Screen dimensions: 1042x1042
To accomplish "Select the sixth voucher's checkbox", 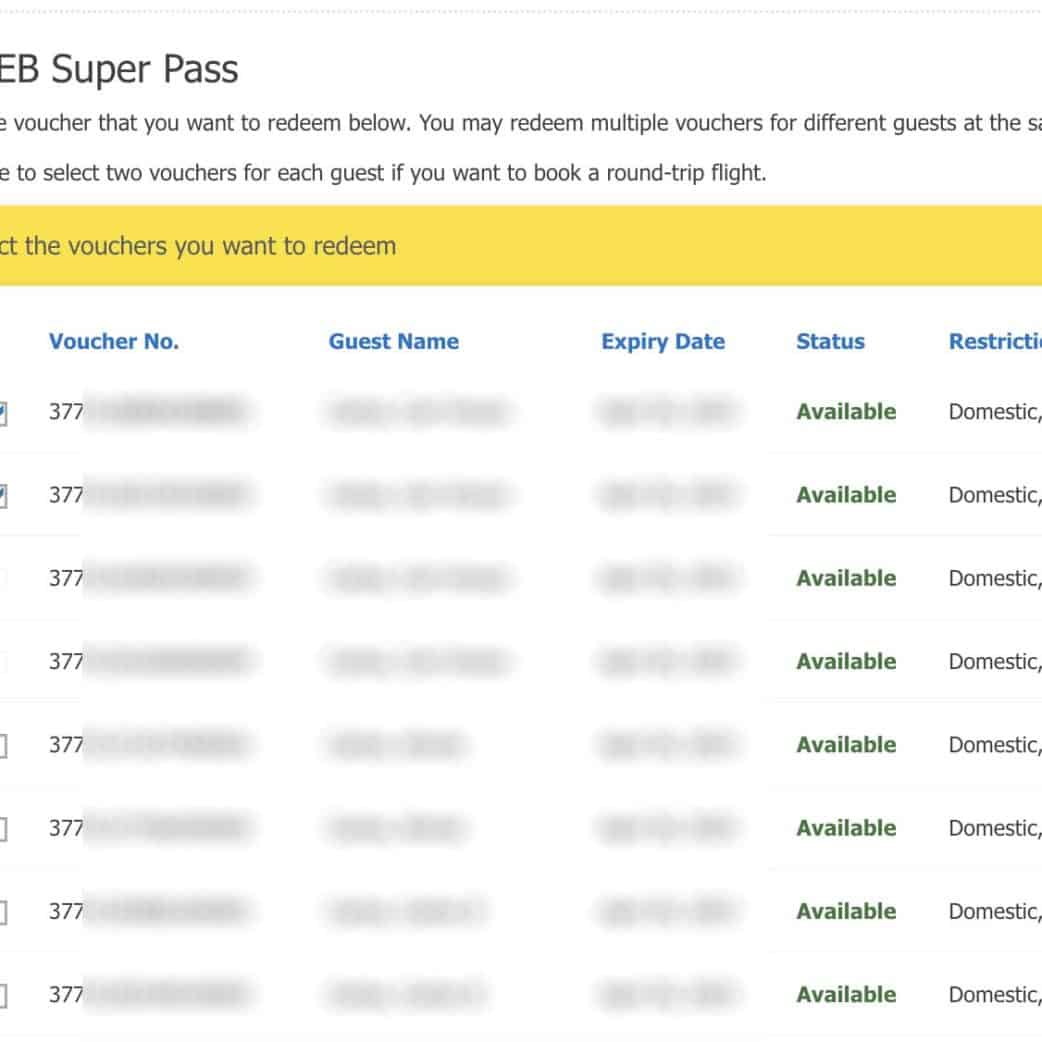I will [x=3, y=829].
